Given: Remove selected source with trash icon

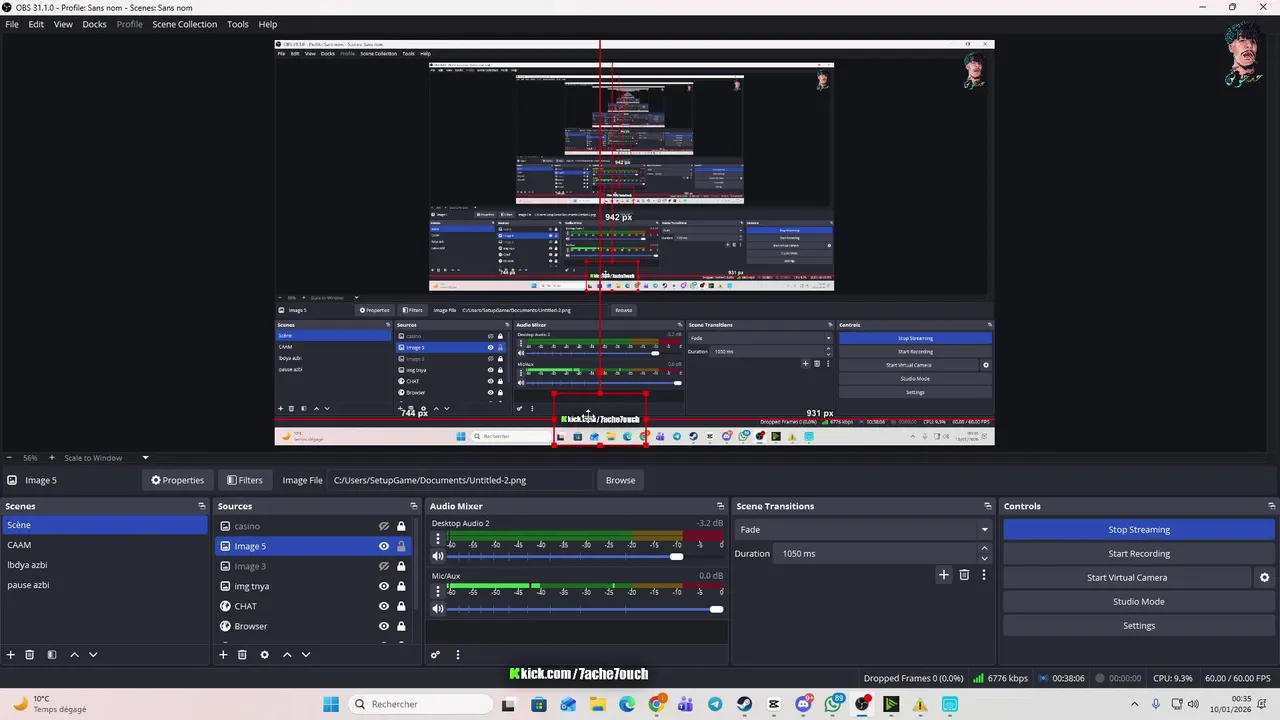Looking at the screenshot, I should 242,654.
